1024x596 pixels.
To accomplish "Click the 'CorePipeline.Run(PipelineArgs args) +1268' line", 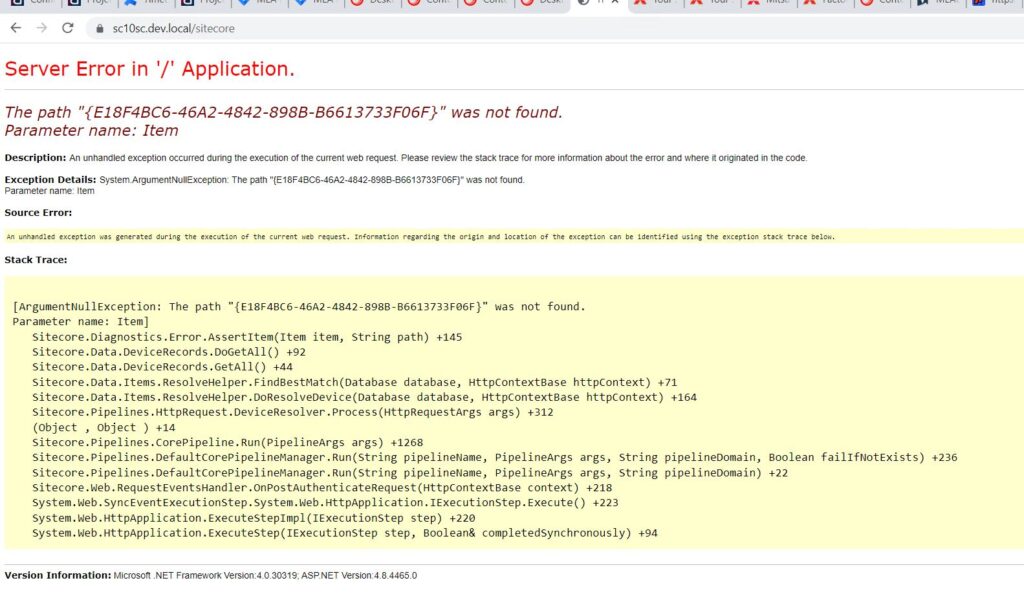I will point(228,443).
